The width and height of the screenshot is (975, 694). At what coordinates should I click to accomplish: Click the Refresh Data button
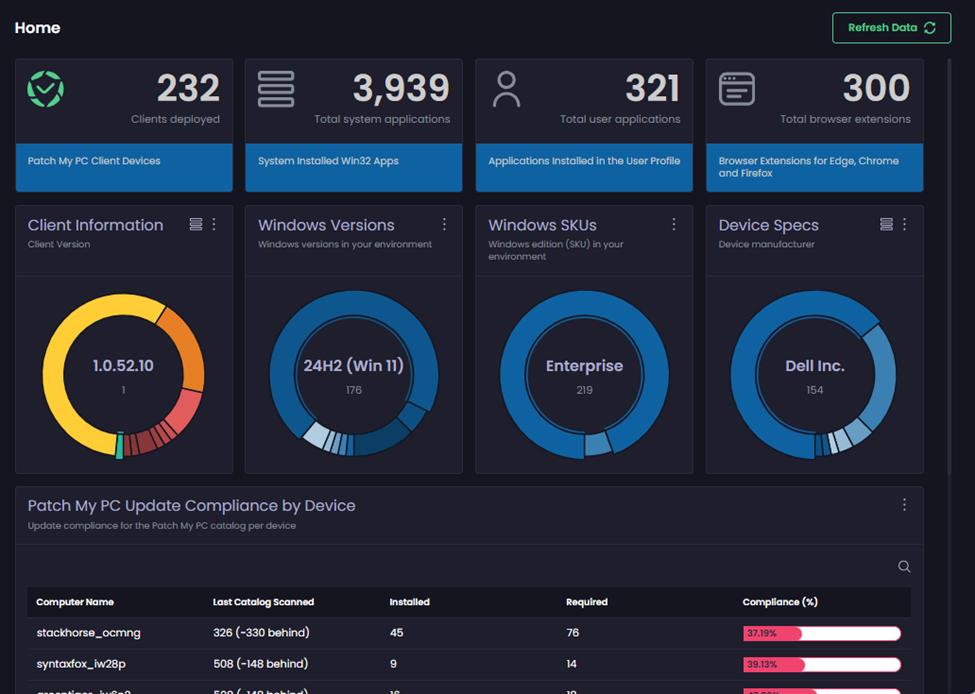coord(891,27)
